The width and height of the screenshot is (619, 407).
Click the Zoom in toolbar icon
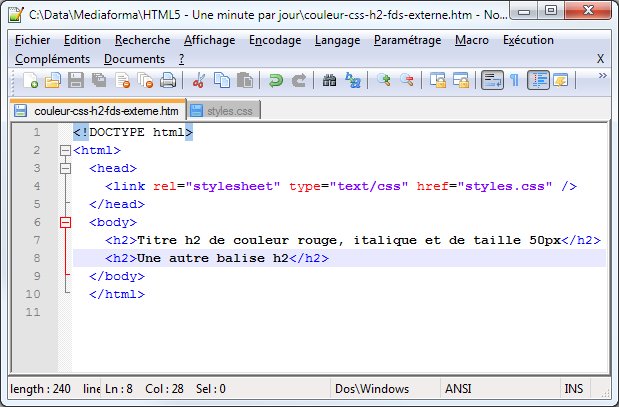point(384,81)
